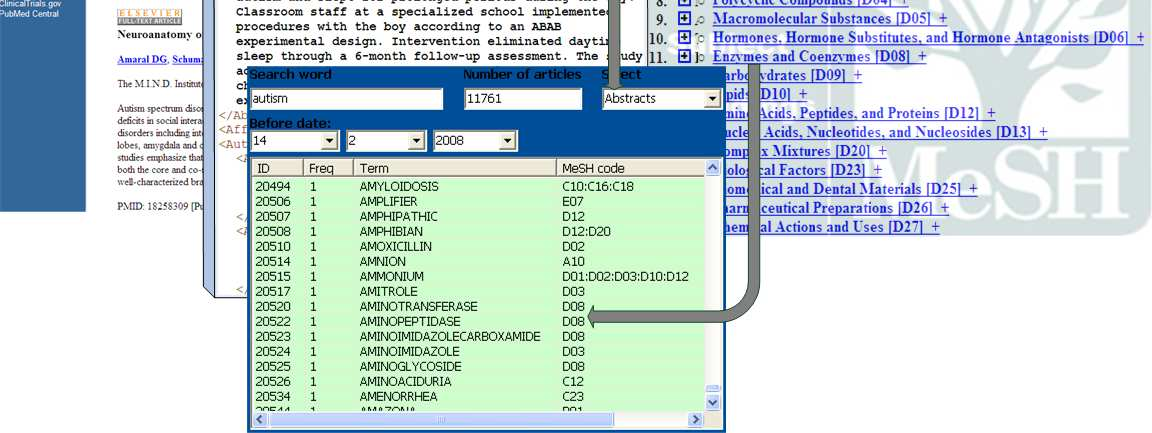Select the AMINOPEPTIDASE term row
1152x433 pixels.
[478, 322]
